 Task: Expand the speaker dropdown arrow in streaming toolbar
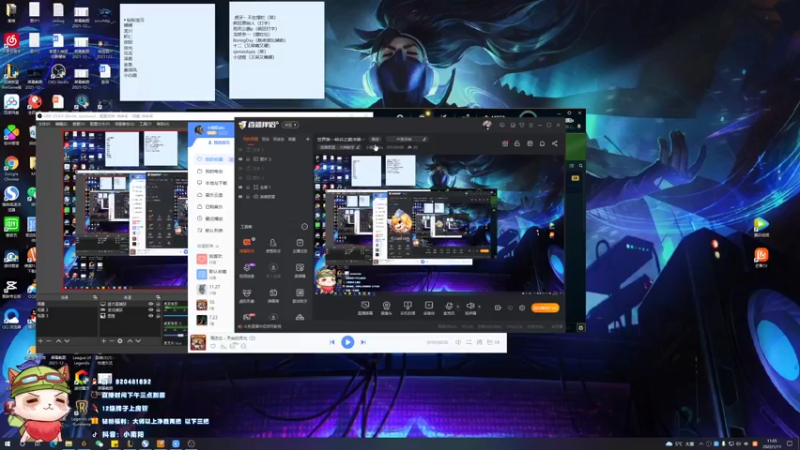point(479,306)
